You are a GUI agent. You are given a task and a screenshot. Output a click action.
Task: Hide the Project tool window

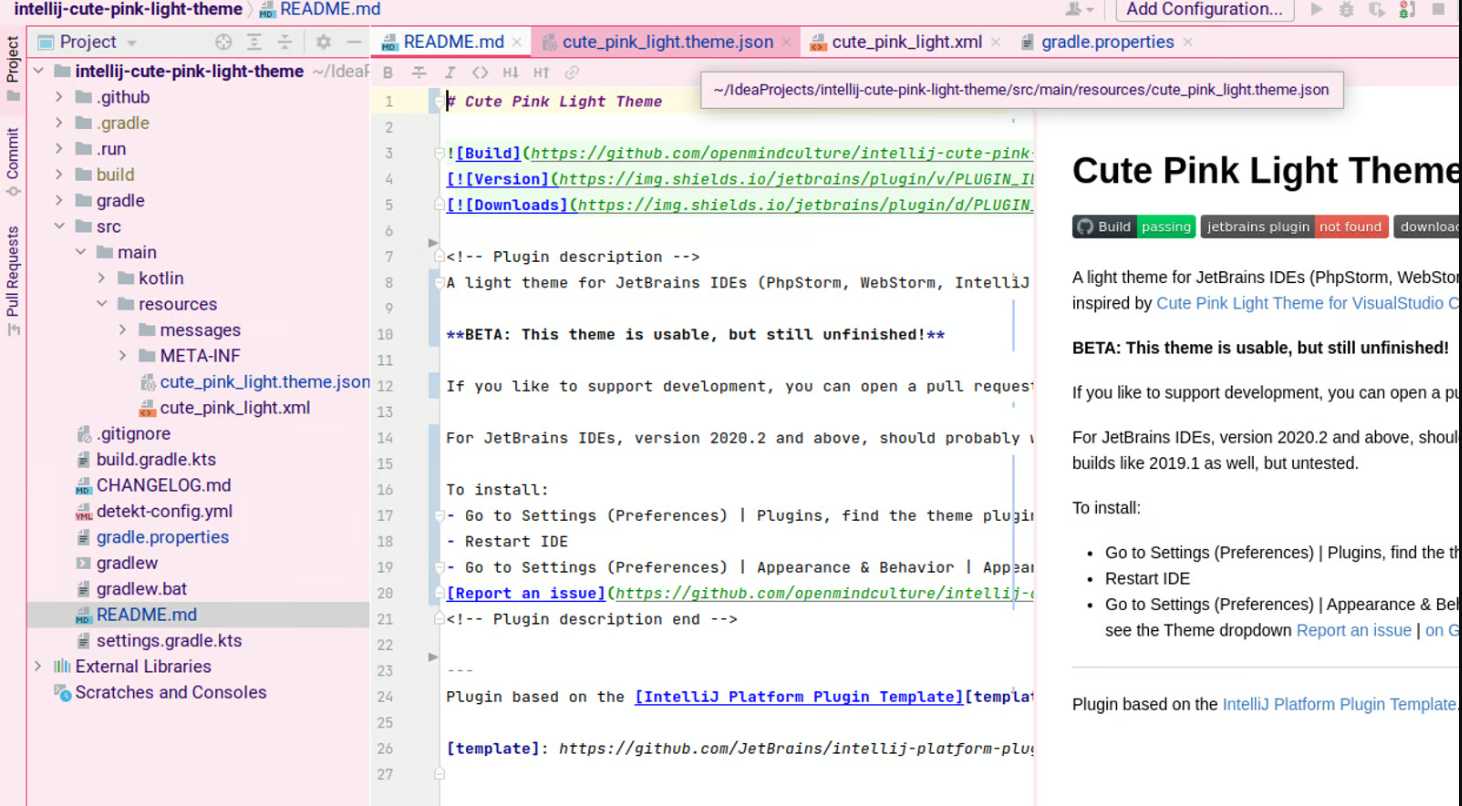pyautogui.click(x=353, y=42)
